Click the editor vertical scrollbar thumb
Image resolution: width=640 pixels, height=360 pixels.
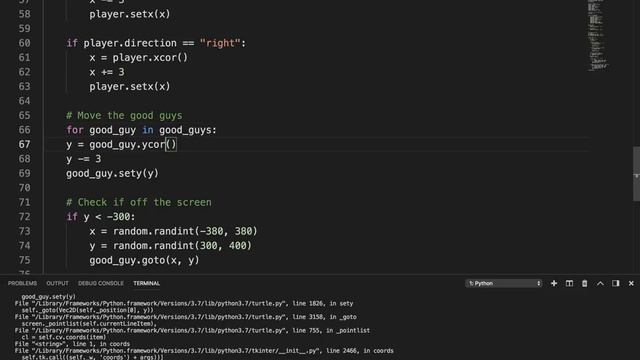[x=636, y=174]
